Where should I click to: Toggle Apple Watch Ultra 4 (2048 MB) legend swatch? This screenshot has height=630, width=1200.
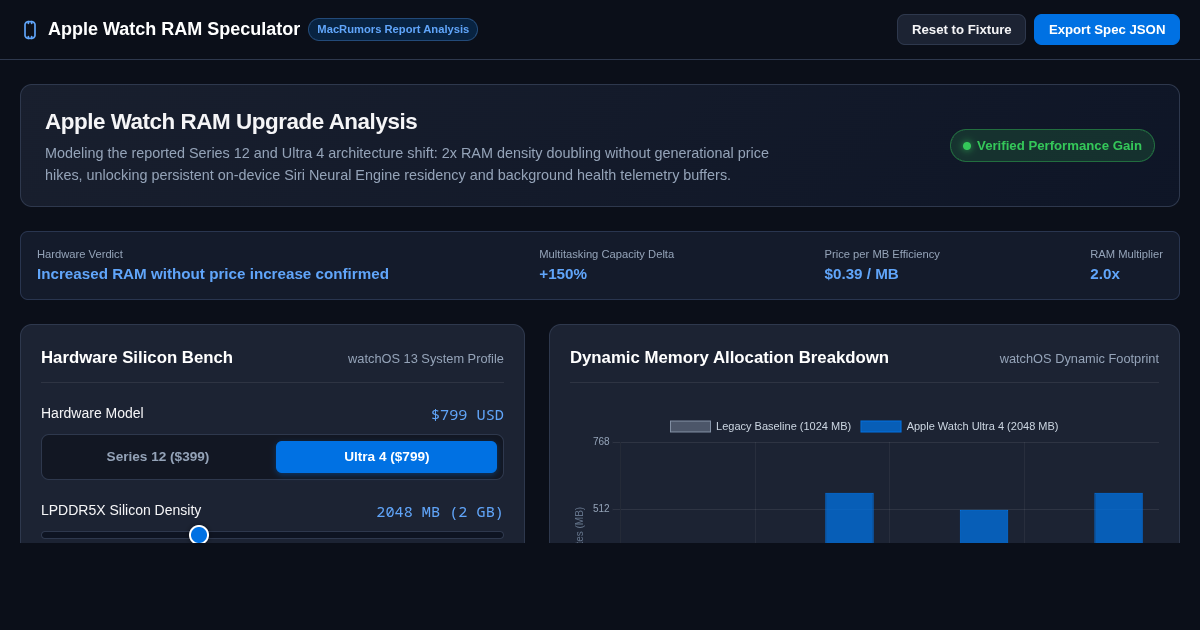[x=881, y=426]
